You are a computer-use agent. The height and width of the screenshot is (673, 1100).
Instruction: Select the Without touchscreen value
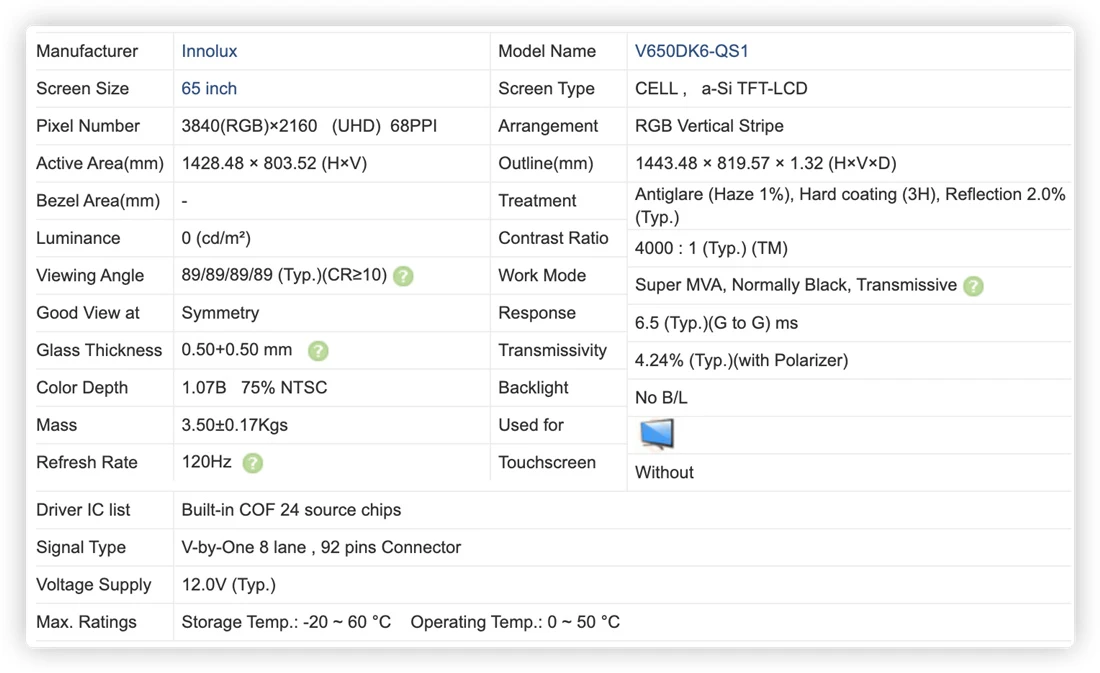click(x=664, y=472)
